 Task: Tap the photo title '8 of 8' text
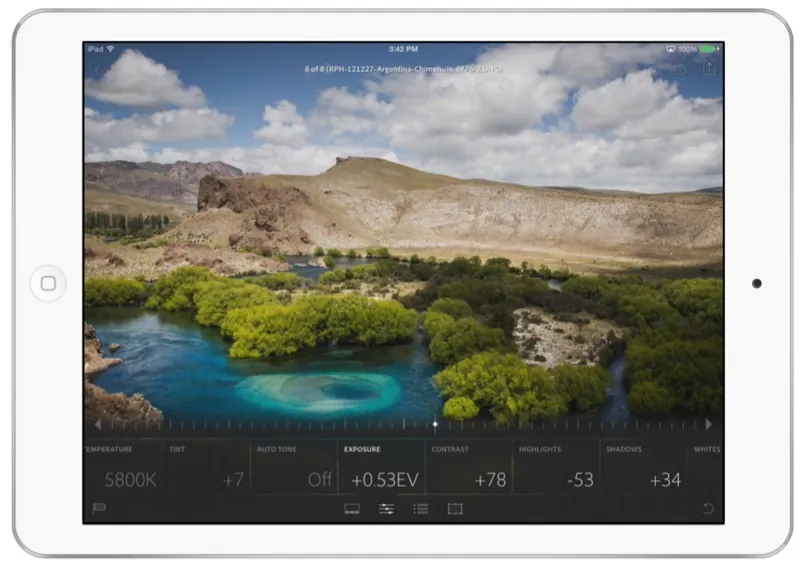403,69
